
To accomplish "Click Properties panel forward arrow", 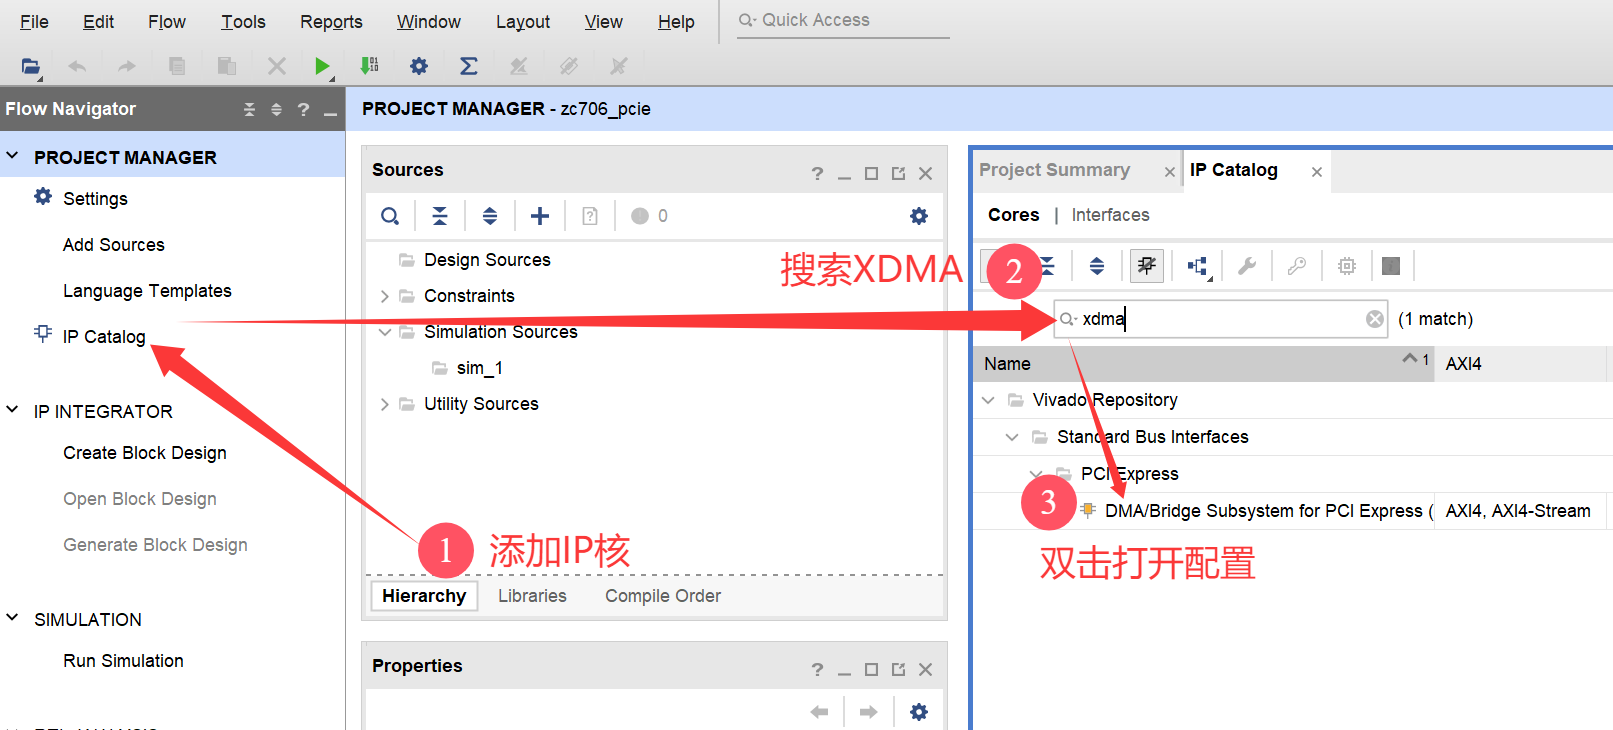I will [868, 712].
